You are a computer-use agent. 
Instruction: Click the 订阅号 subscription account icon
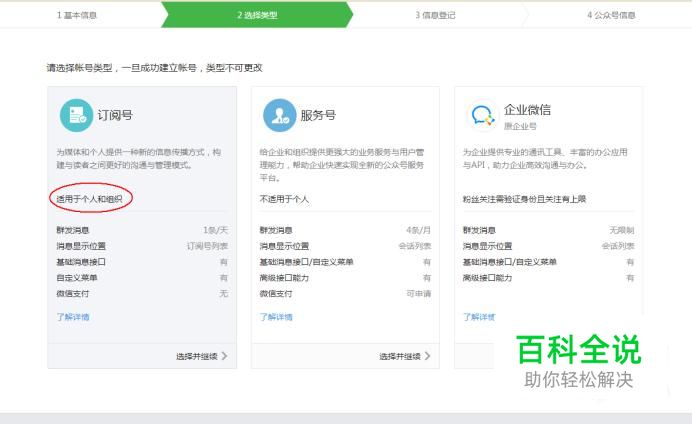(x=76, y=115)
